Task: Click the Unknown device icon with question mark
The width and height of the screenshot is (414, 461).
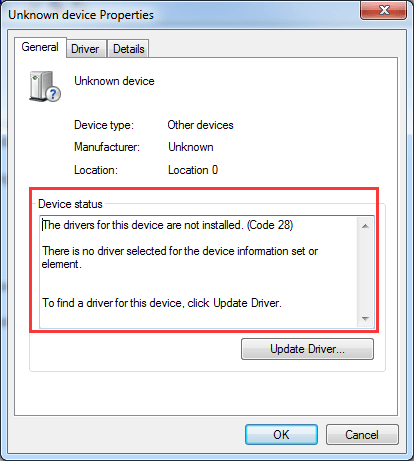Action: [45, 86]
